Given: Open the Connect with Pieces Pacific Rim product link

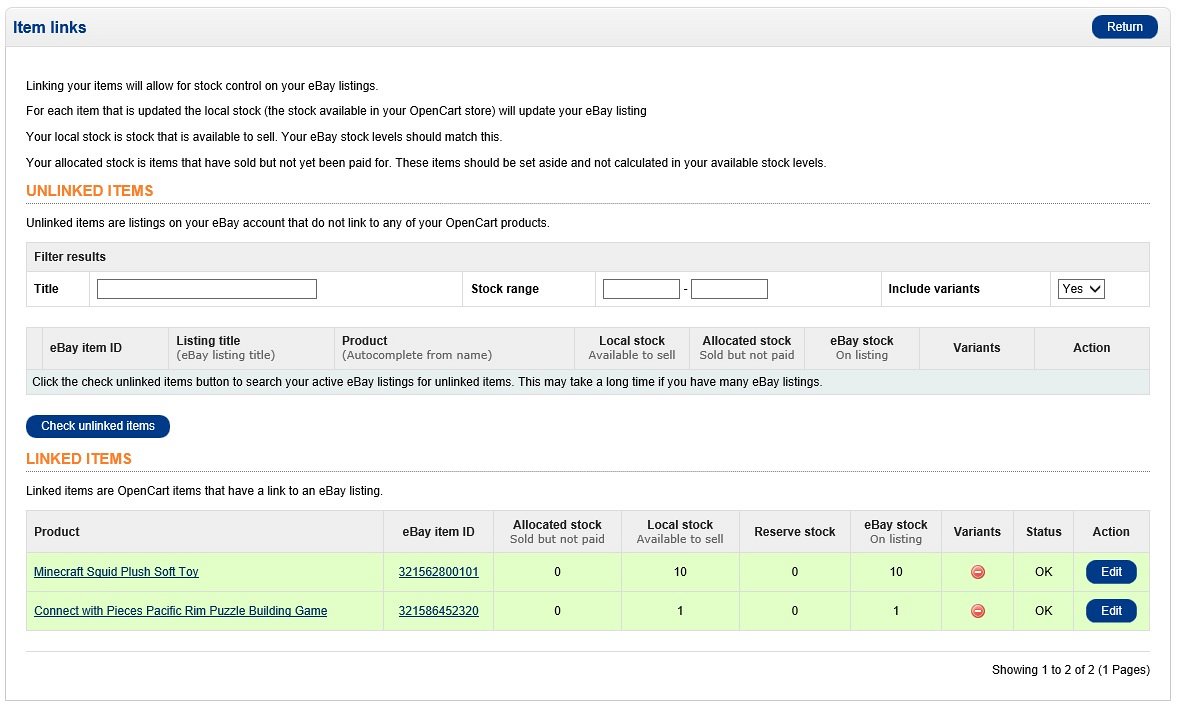Looking at the screenshot, I should tap(180, 611).
